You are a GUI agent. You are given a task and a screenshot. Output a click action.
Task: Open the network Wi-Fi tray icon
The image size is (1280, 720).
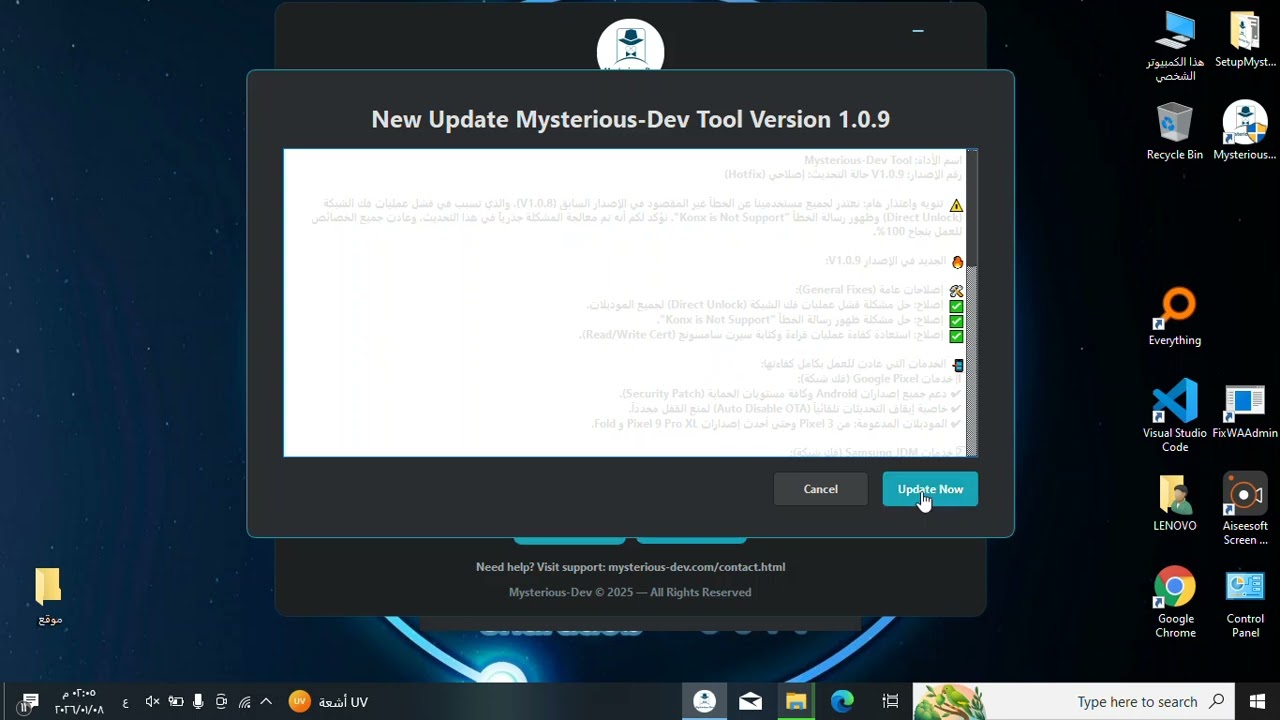click(x=244, y=702)
